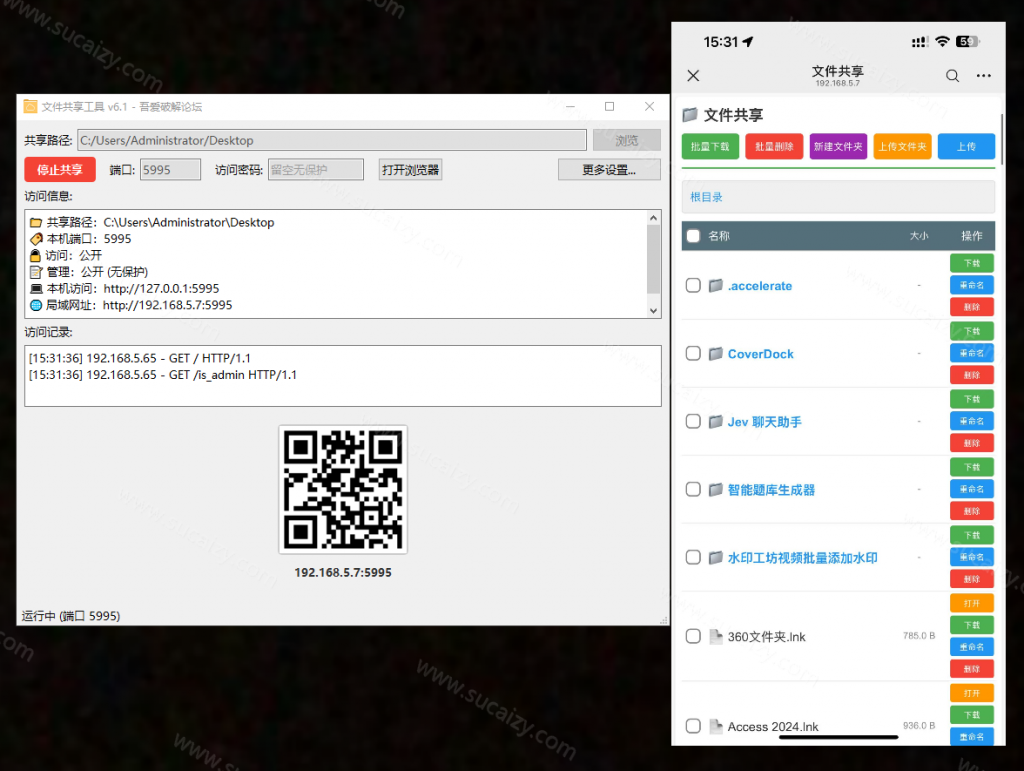Check the Jev 聊天助手 folder checkbox
The width and height of the screenshot is (1024, 771).
tap(693, 421)
